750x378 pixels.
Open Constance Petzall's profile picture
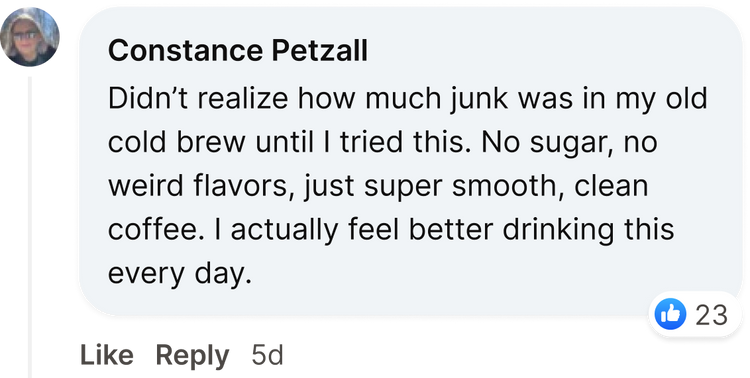pyautogui.click(x=30, y=37)
